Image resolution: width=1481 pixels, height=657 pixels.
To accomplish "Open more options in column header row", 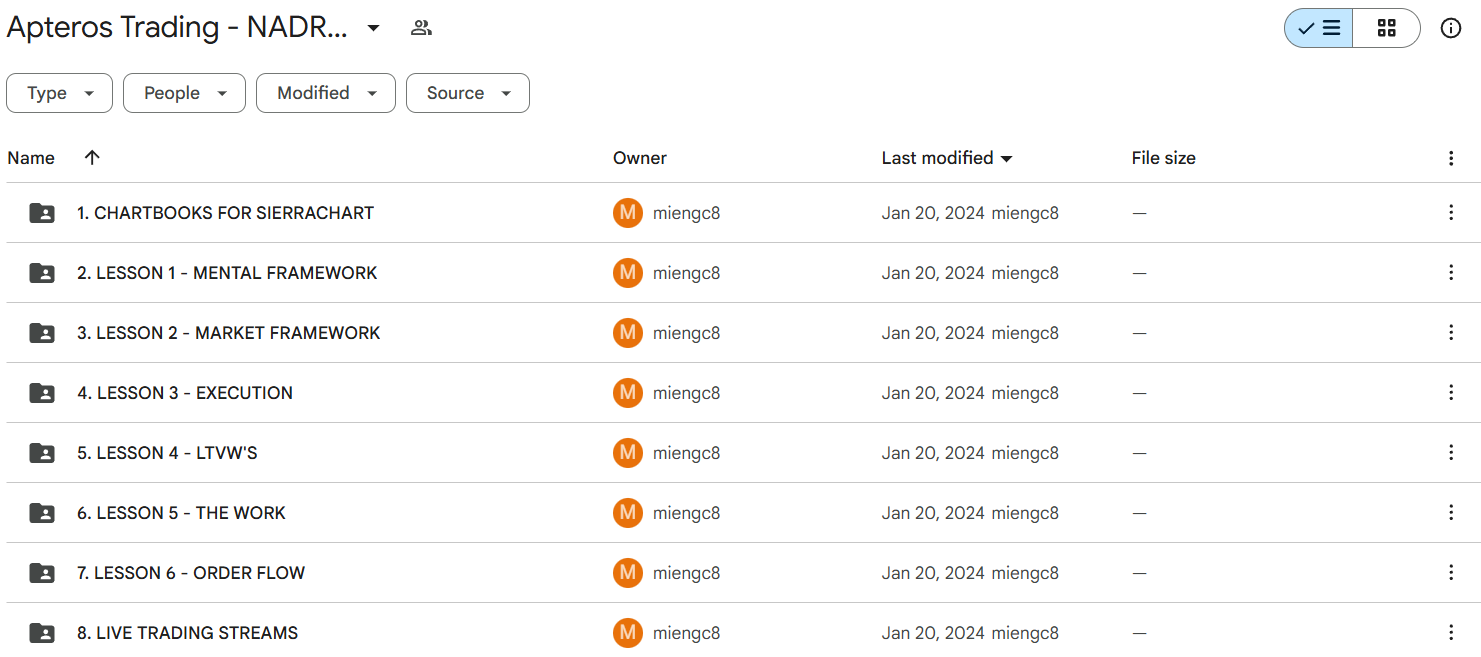I will (x=1450, y=158).
